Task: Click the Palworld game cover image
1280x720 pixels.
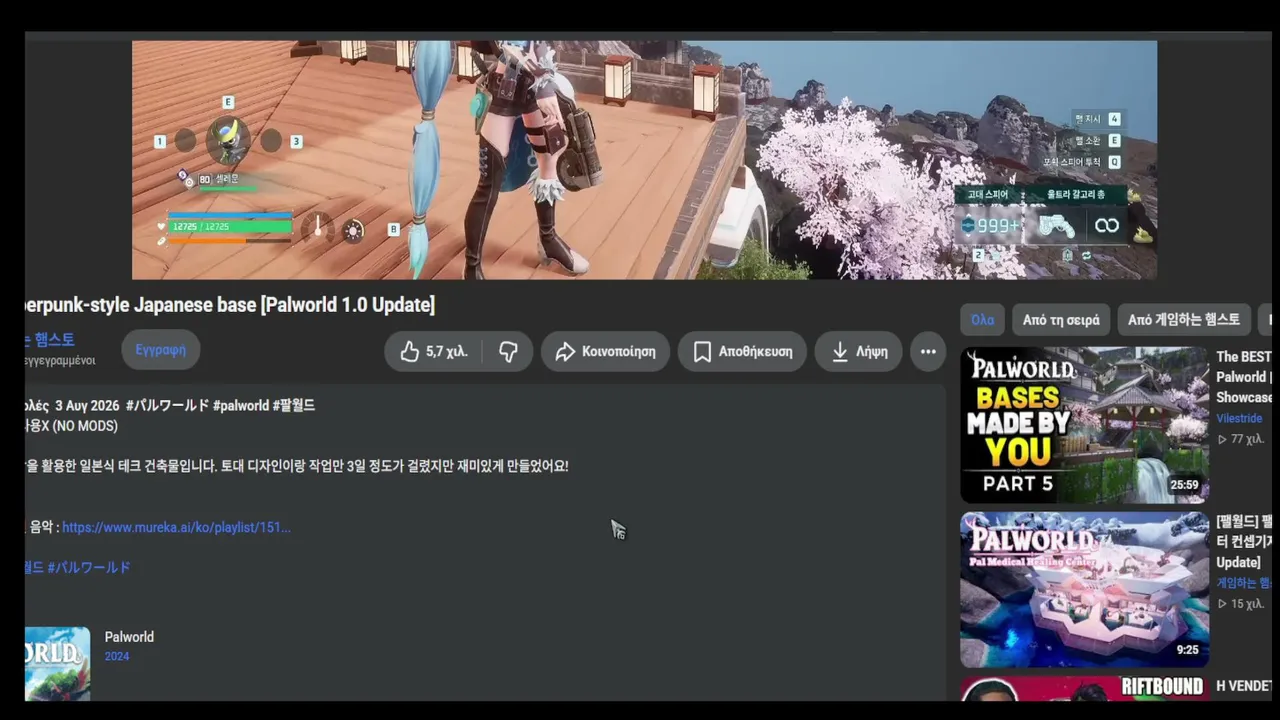Action: coord(57,664)
